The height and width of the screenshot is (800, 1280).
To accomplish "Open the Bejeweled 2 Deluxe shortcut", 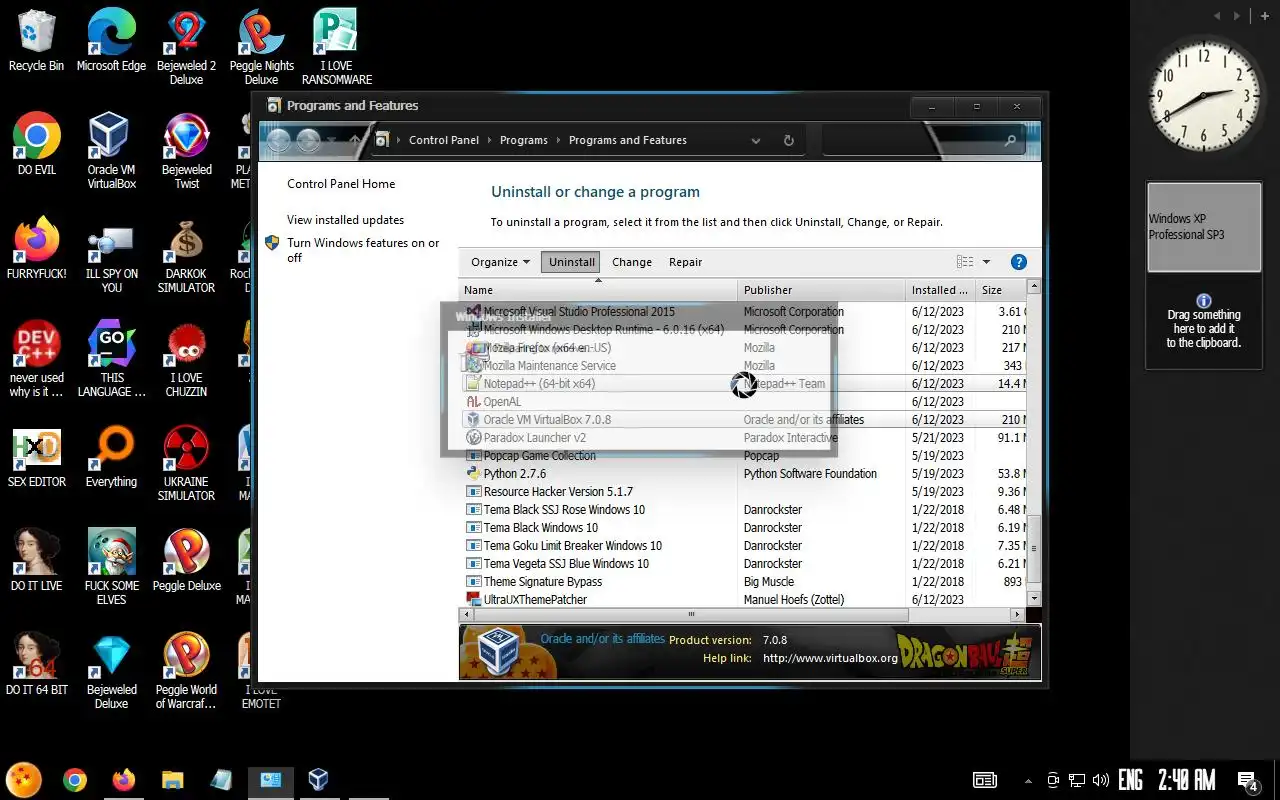I will click(186, 47).
